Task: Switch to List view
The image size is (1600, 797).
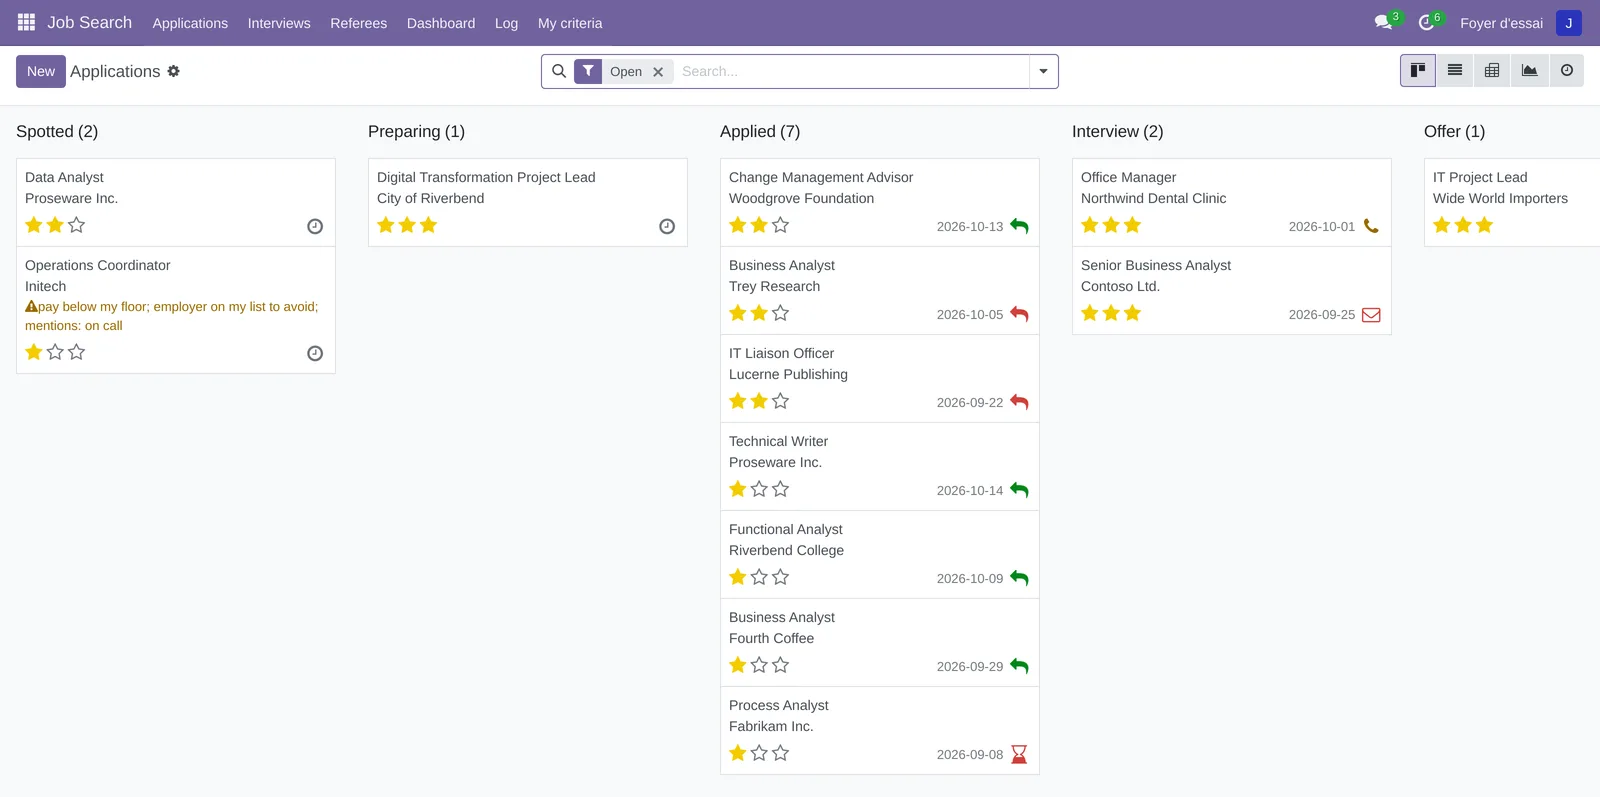Action: point(1455,70)
